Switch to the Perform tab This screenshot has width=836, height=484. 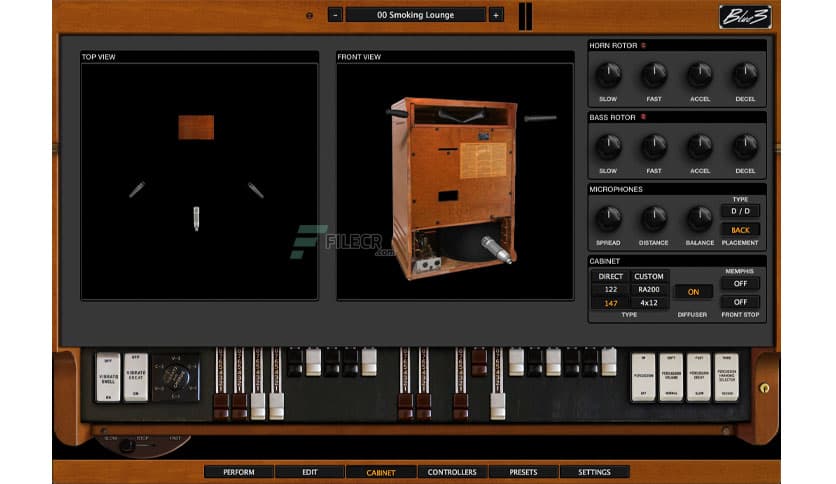point(238,472)
